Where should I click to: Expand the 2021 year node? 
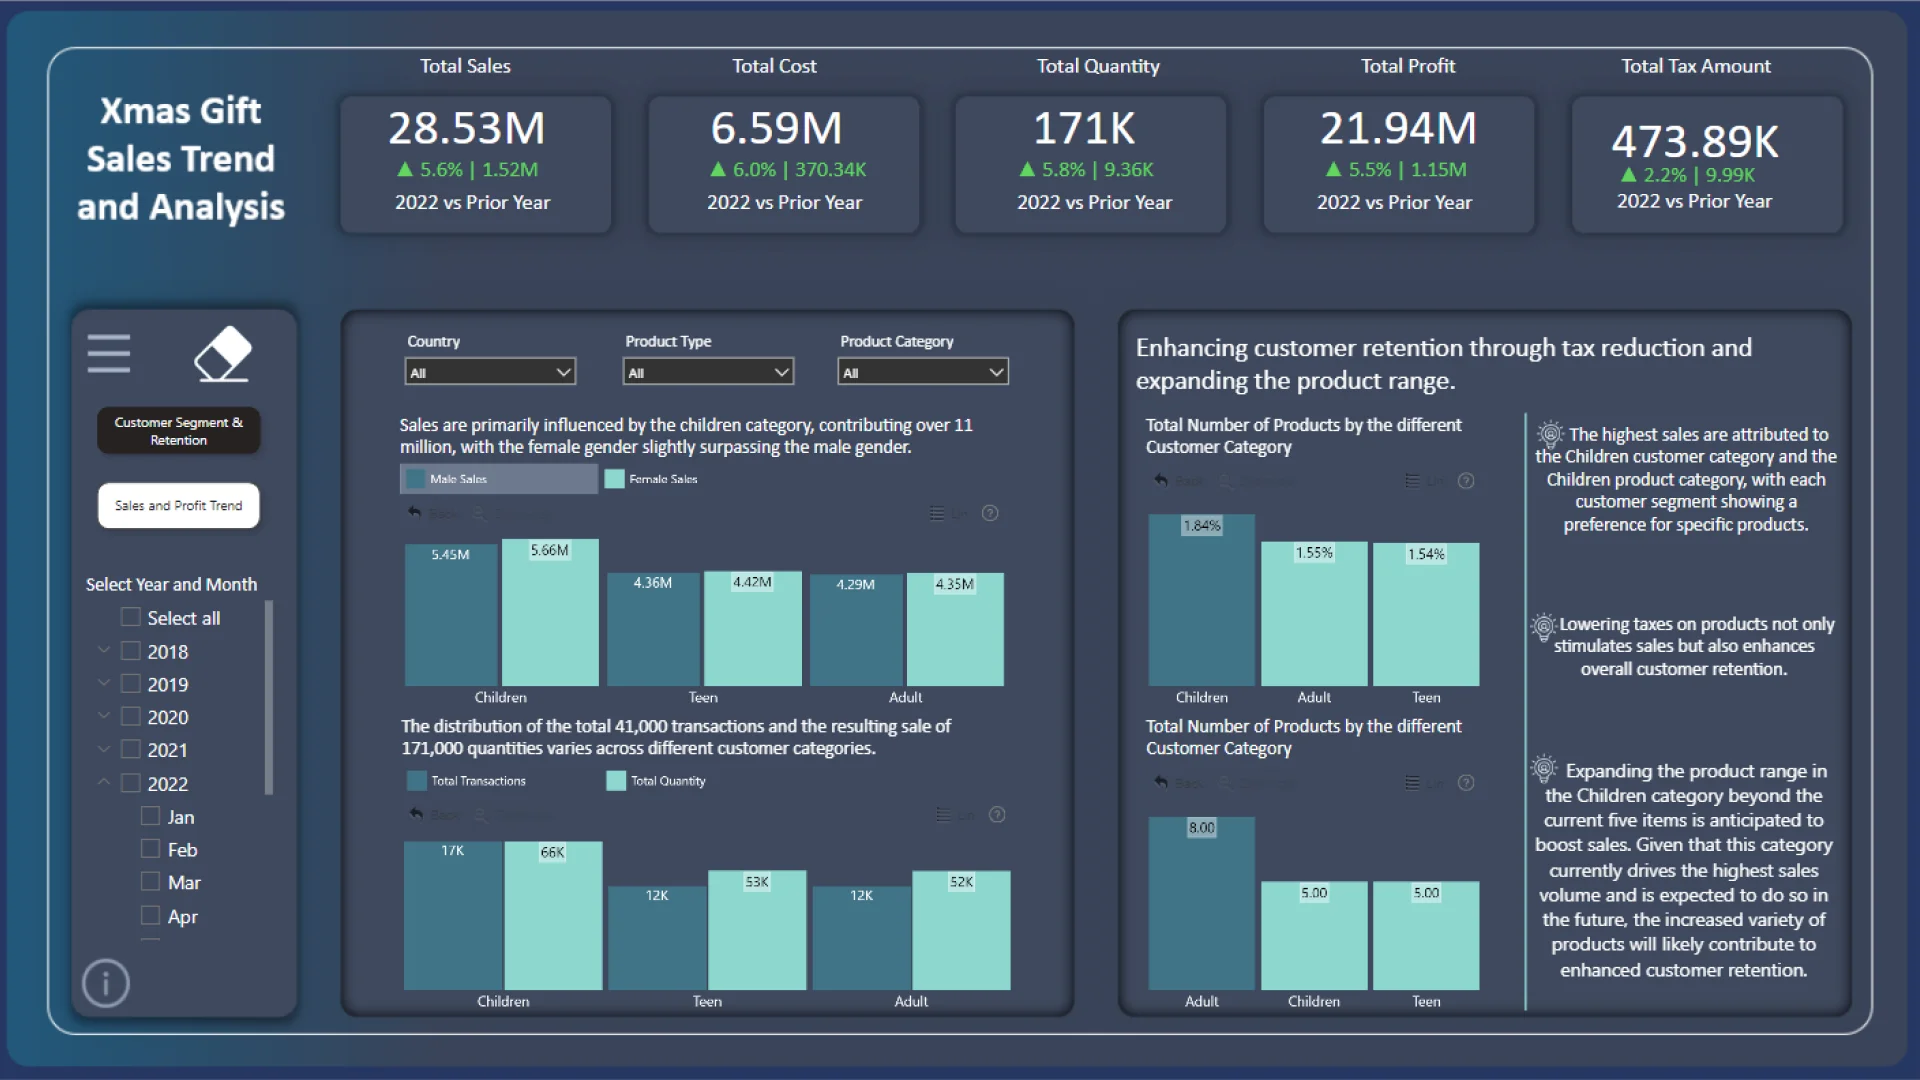click(x=103, y=749)
